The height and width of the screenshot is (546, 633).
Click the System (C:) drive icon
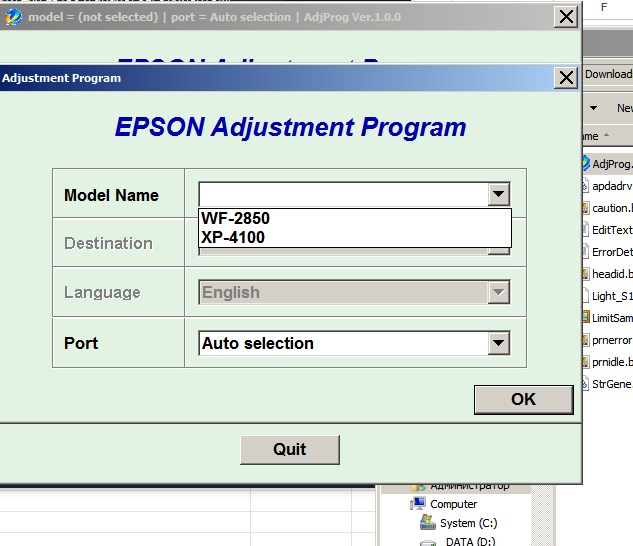(x=428, y=522)
